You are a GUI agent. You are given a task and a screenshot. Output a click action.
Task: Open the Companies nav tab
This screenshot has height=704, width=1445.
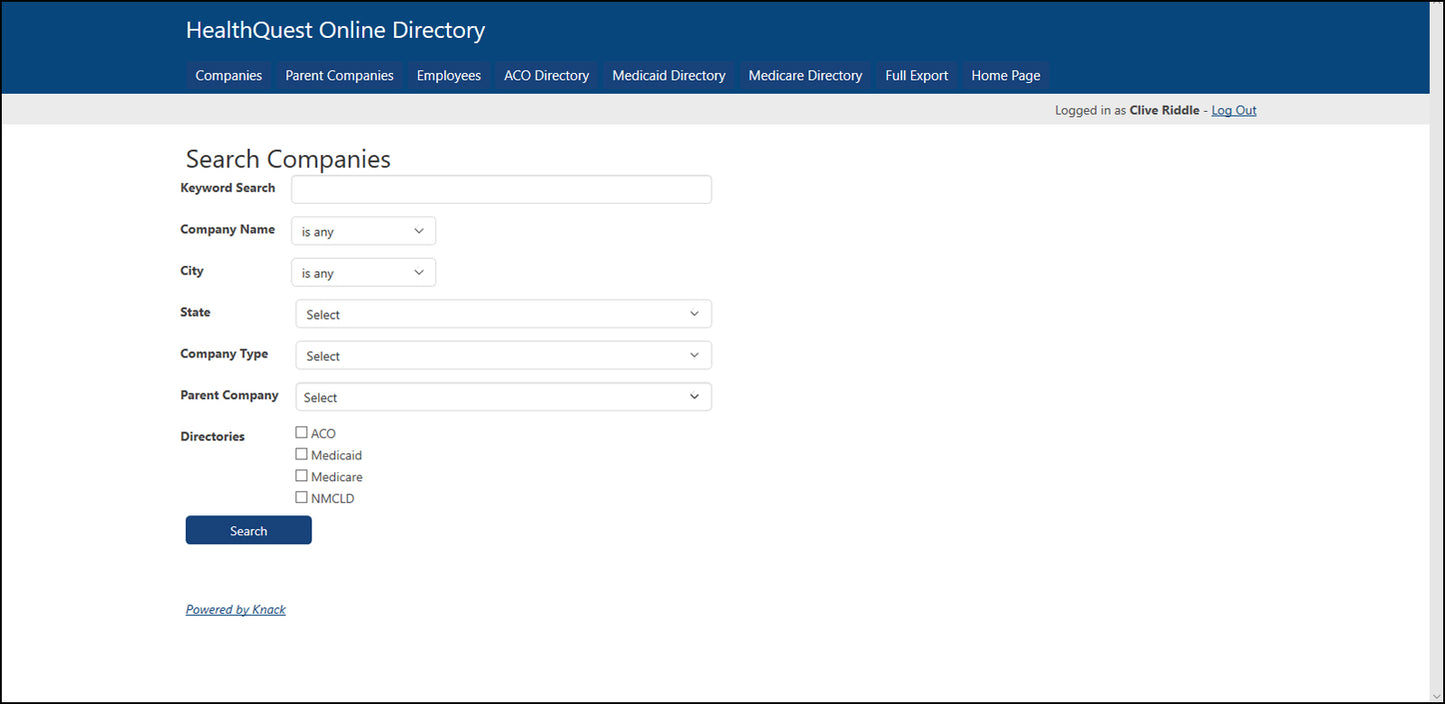pos(228,76)
